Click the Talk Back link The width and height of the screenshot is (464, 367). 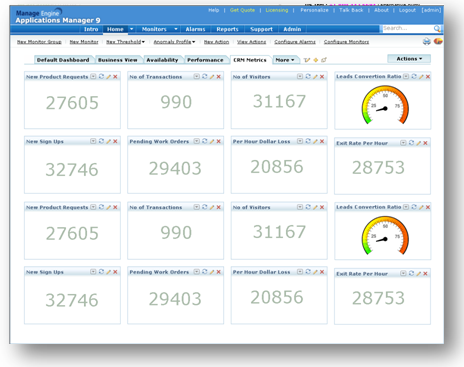point(351,10)
